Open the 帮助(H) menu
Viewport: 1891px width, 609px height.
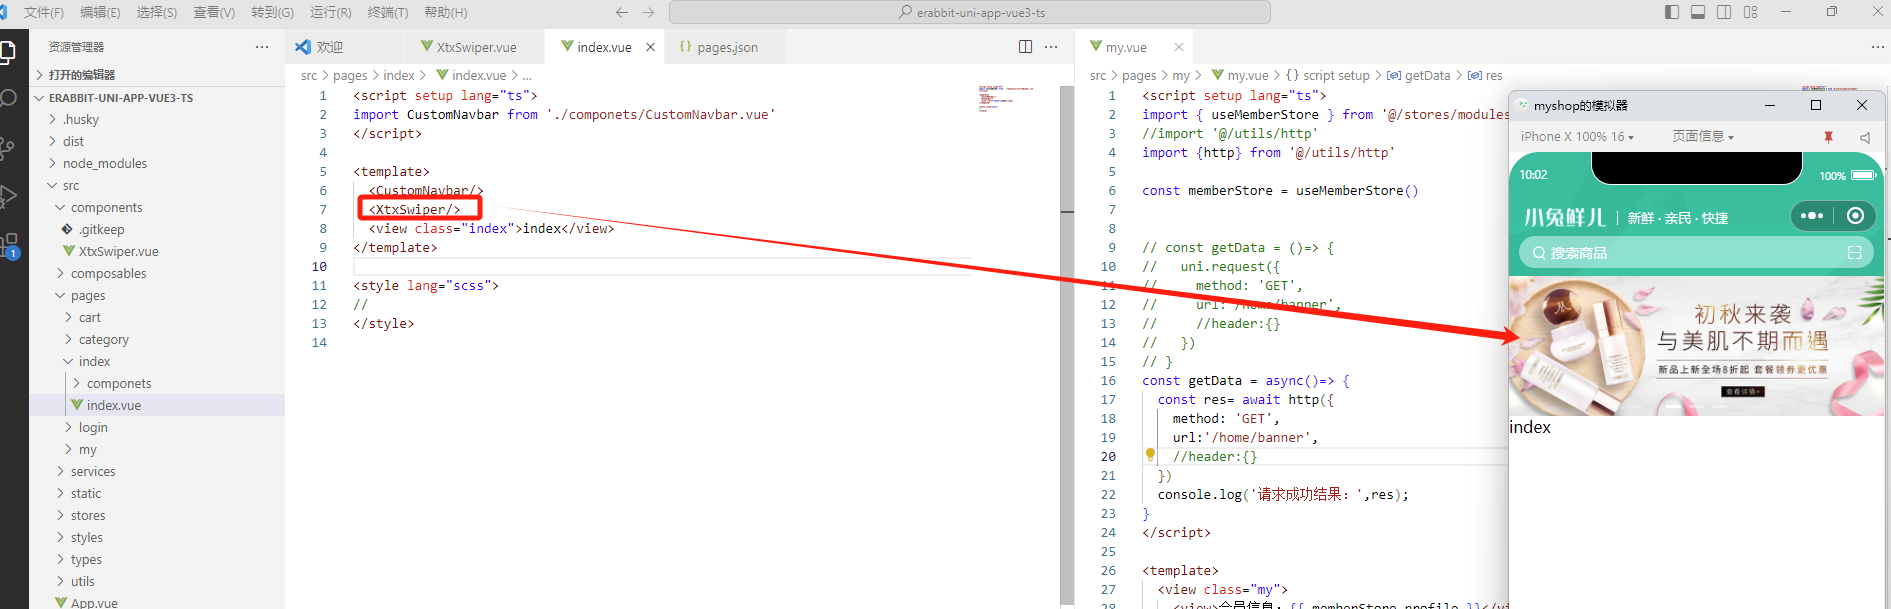(x=446, y=12)
